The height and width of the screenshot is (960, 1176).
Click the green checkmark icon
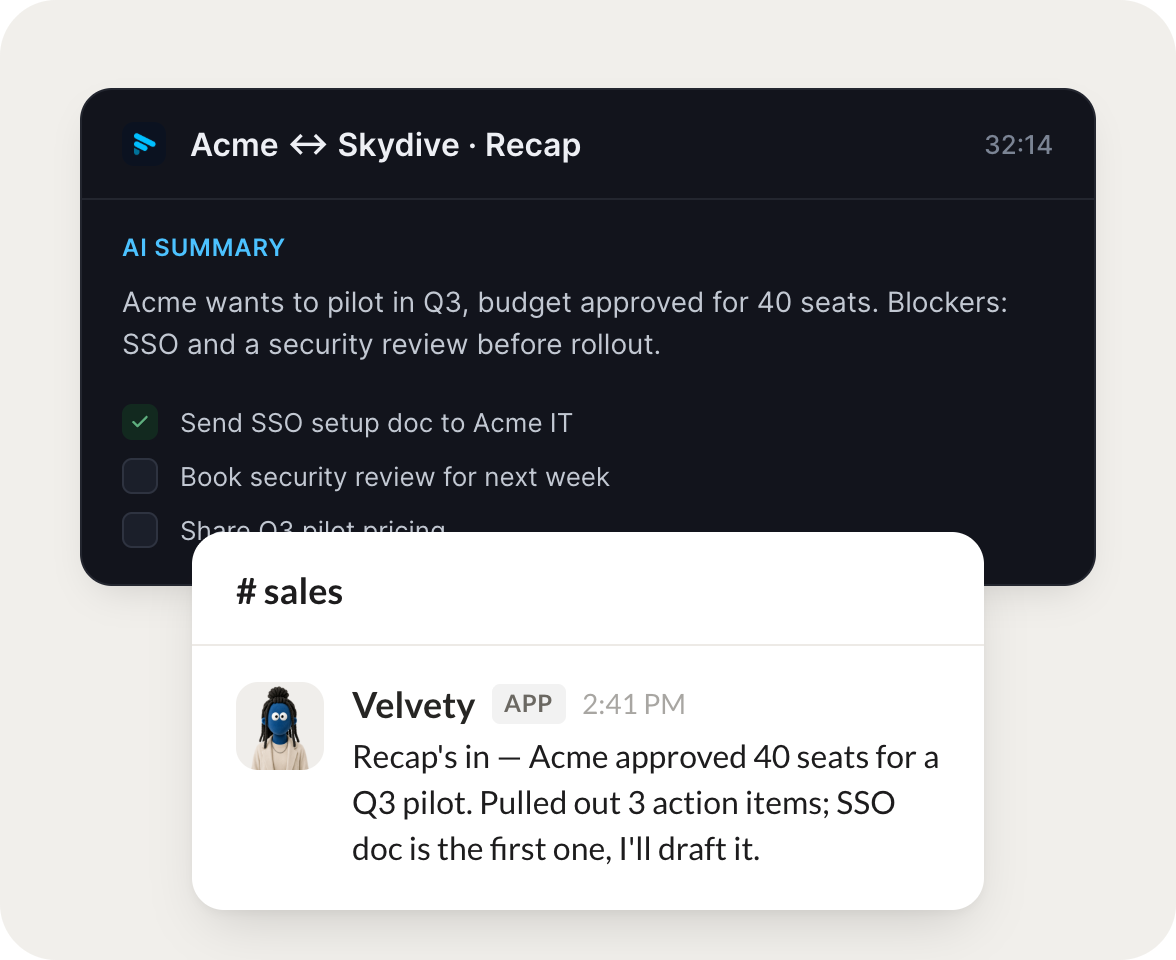point(140,422)
